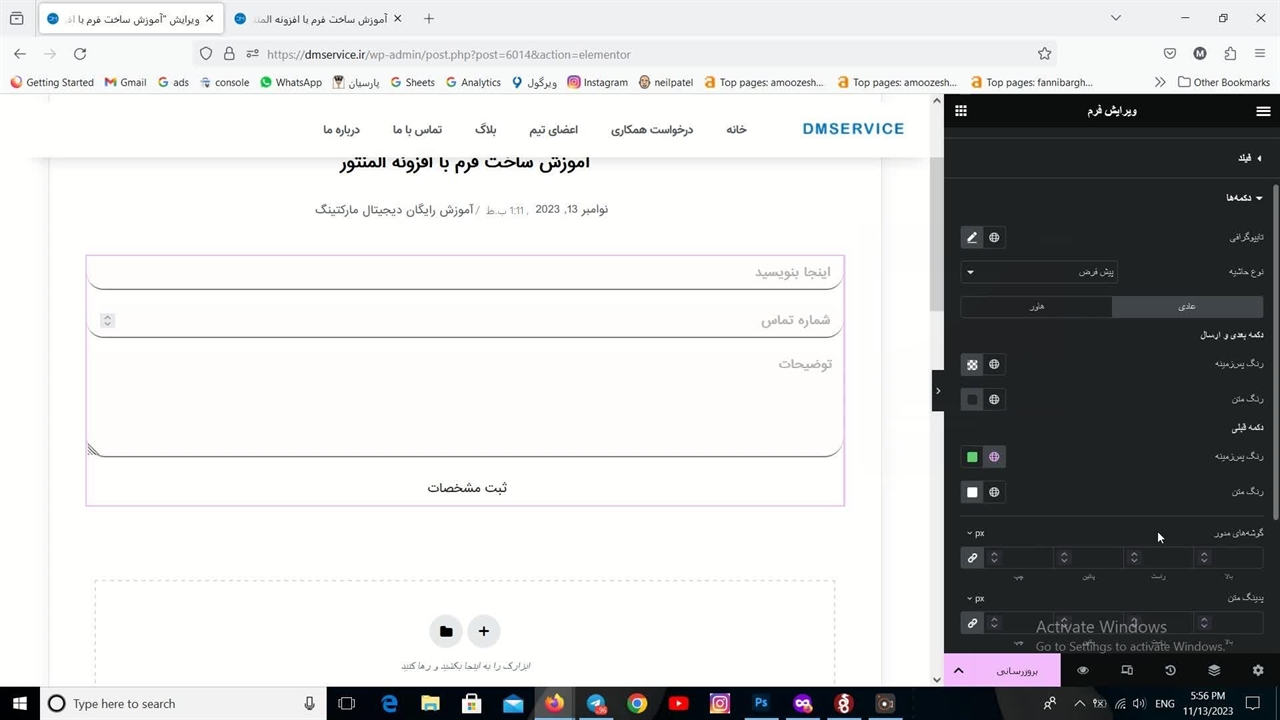This screenshot has width=1280, height=720.
Task: Expand the فیلد section
Action: (x=1250, y=158)
